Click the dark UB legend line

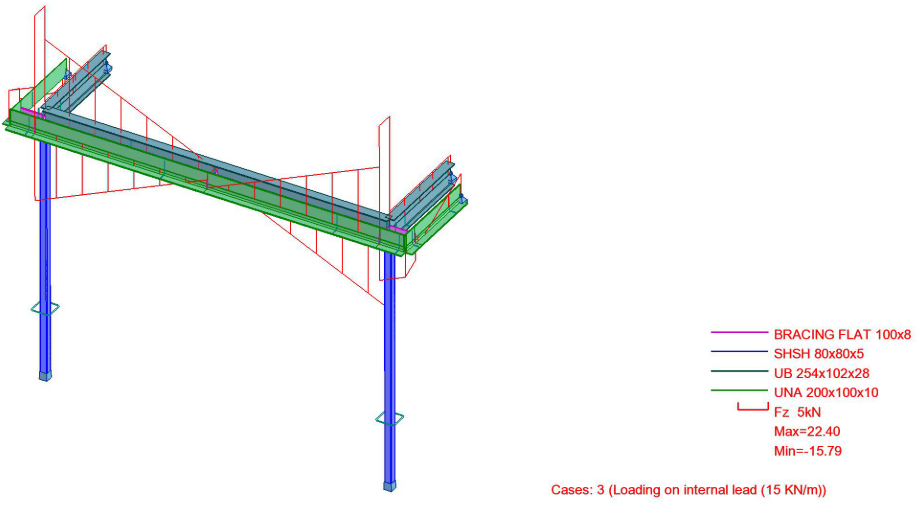(739, 371)
